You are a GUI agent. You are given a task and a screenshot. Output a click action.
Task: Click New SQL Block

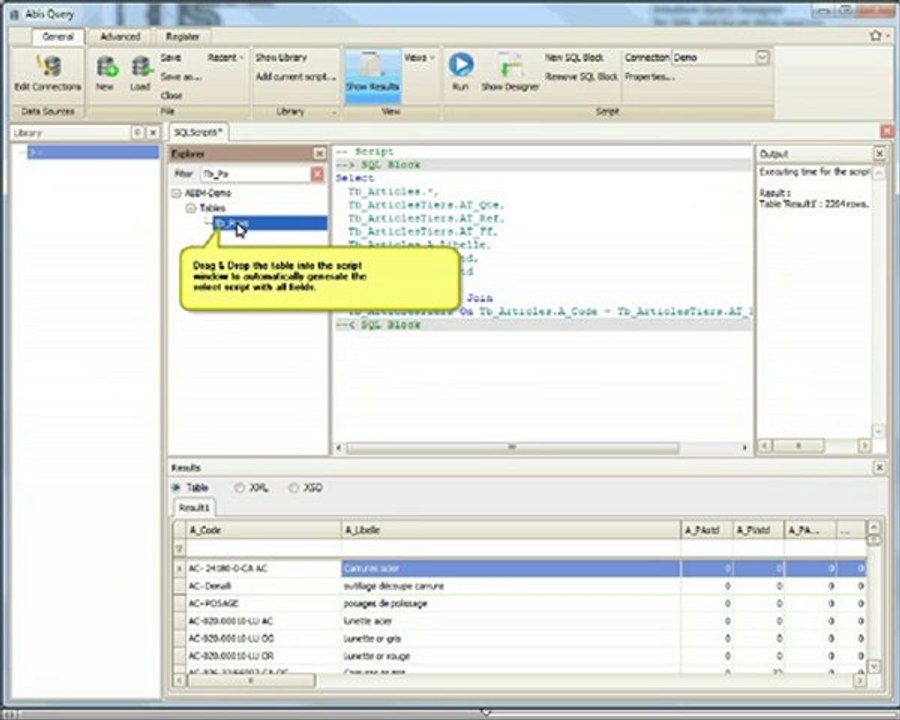(574, 57)
